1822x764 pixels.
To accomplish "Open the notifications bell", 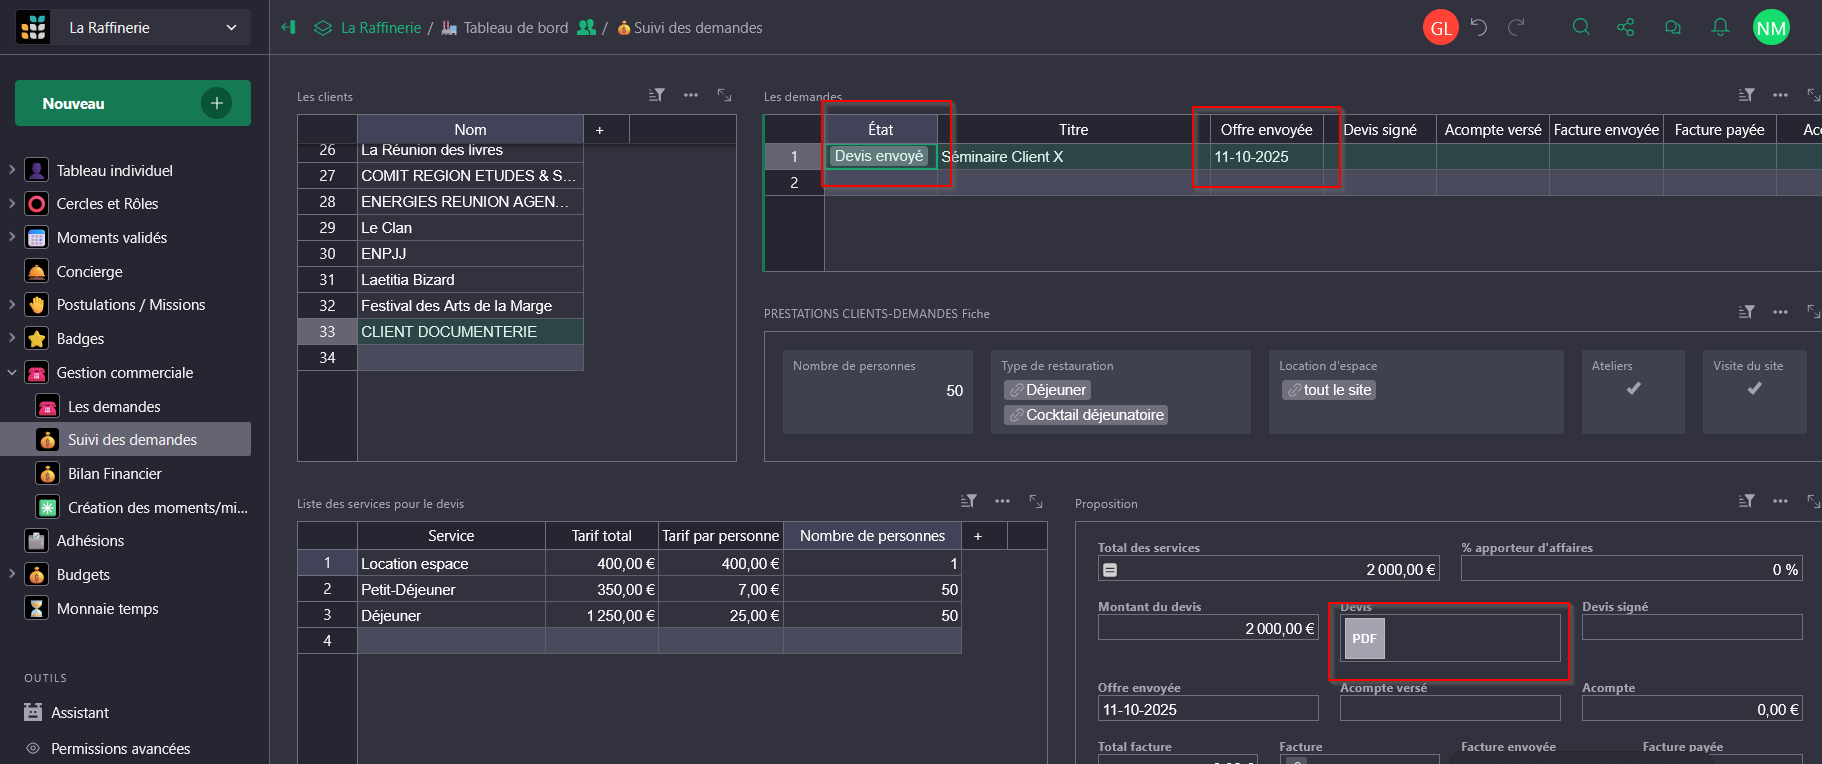I will tap(1720, 27).
